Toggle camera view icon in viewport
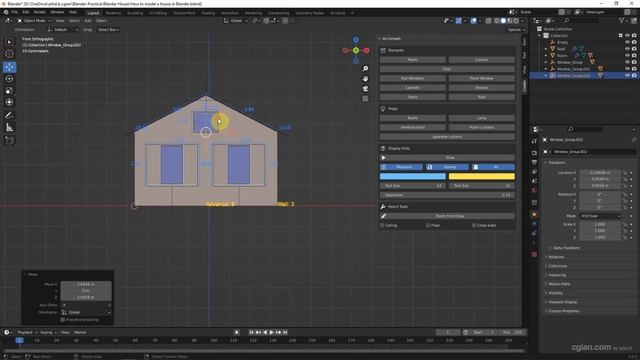This screenshot has height=360, width=640. coord(365,89)
